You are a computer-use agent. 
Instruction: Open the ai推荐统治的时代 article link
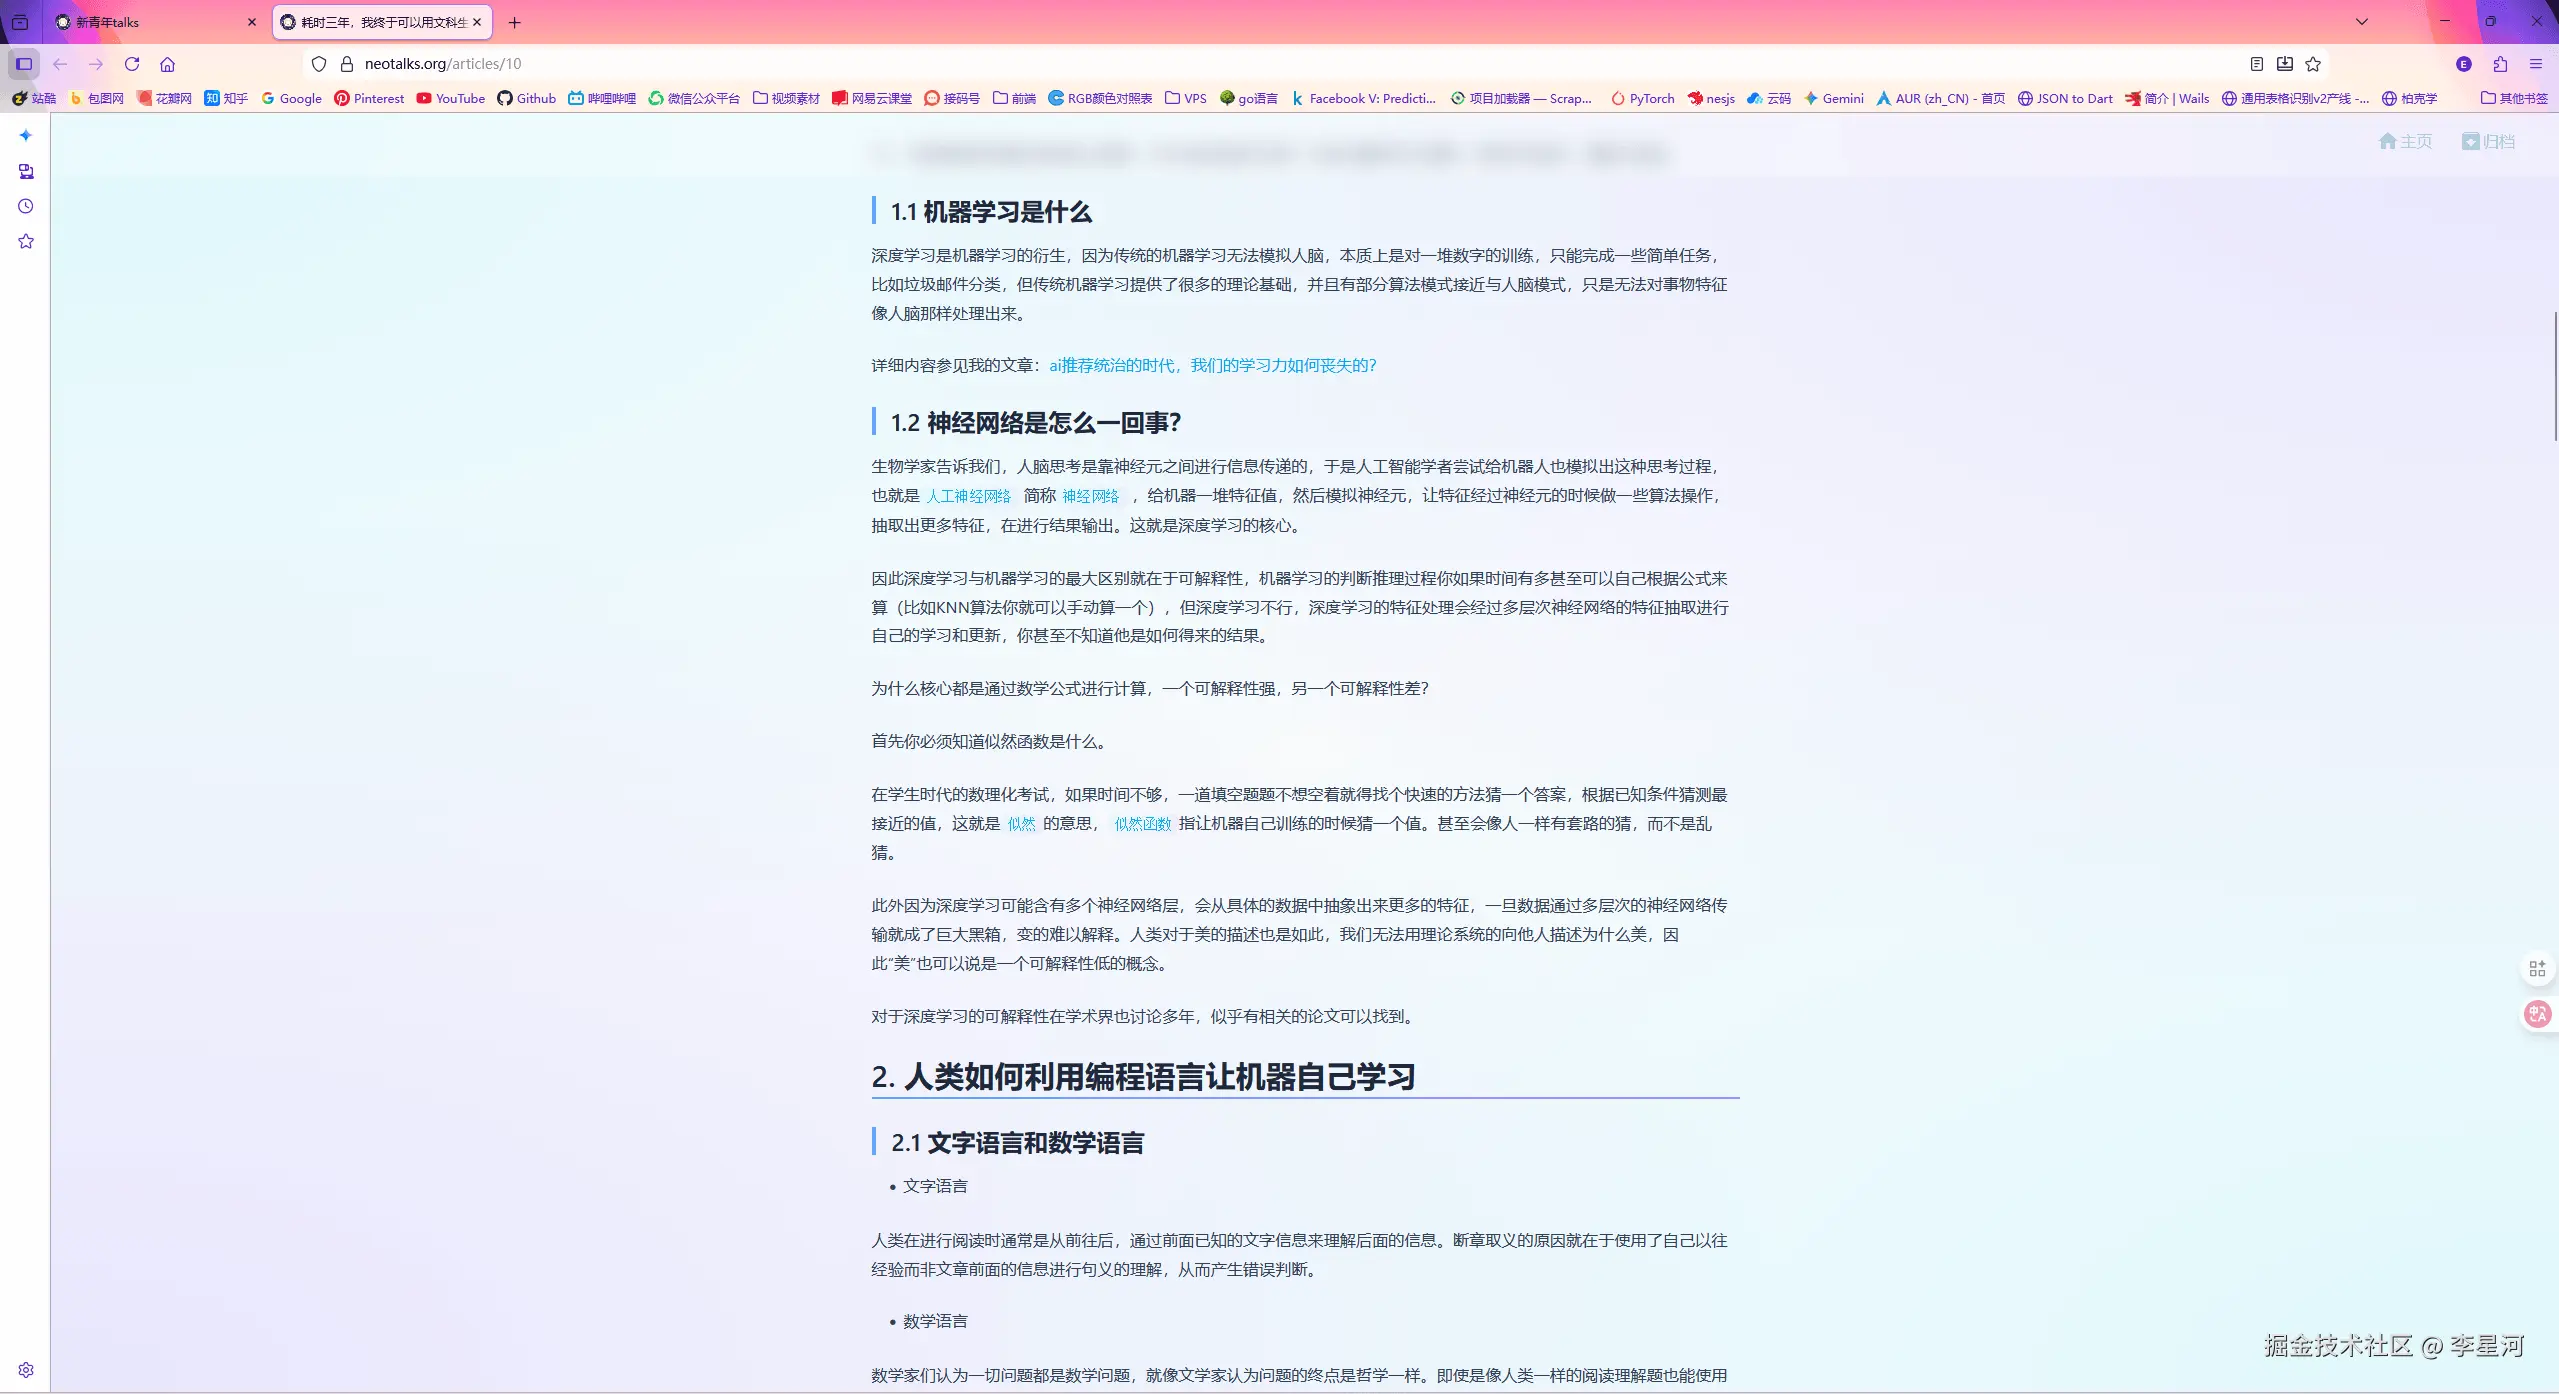pos(1212,366)
